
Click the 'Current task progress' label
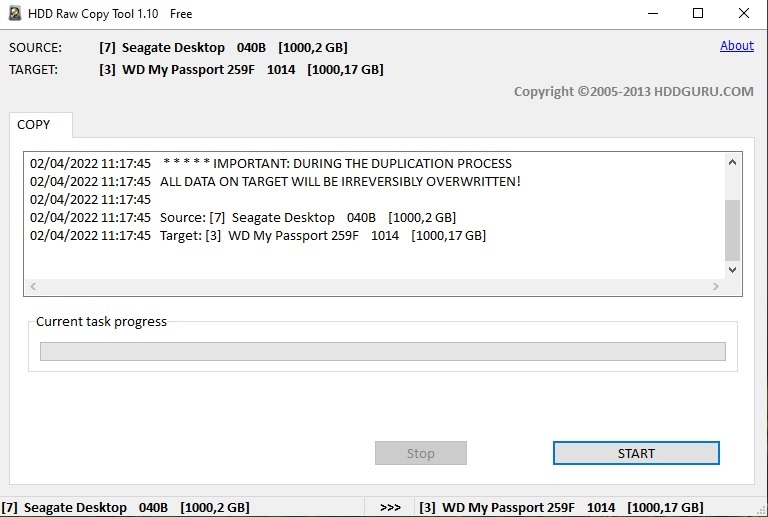101,322
